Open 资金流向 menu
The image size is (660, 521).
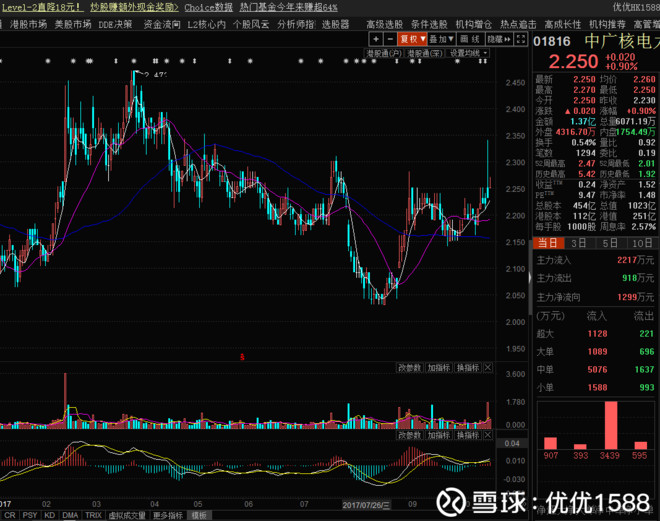[162, 24]
